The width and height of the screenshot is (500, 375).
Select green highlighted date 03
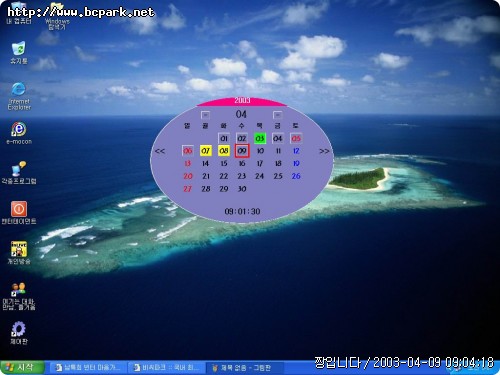click(260, 138)
